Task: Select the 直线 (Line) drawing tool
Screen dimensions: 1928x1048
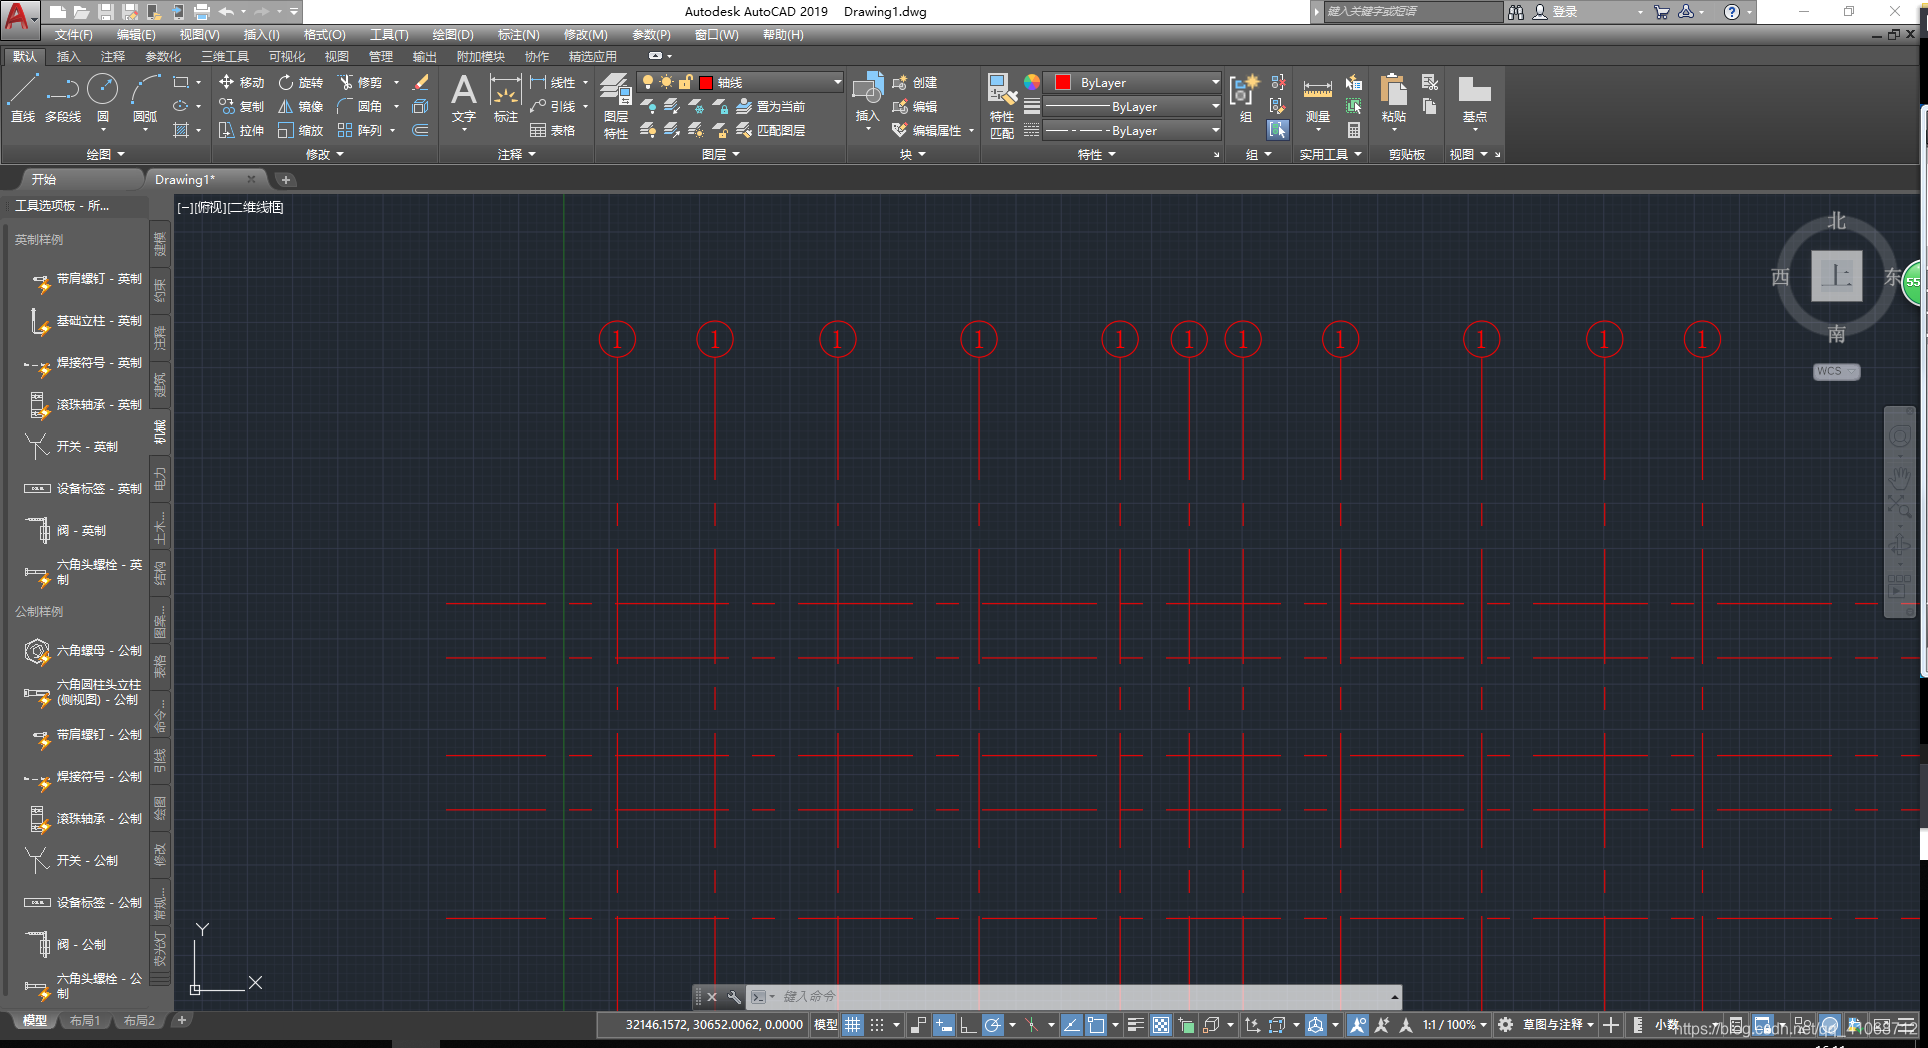Action: point(23,98)
